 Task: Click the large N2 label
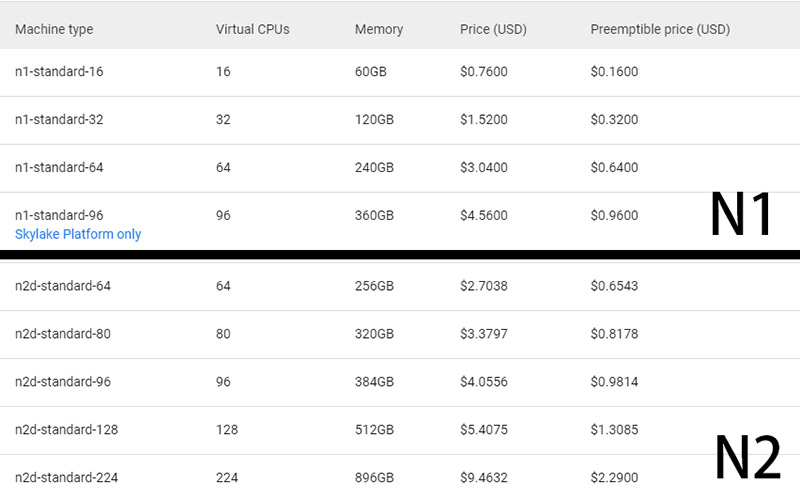tap(748, 457)
